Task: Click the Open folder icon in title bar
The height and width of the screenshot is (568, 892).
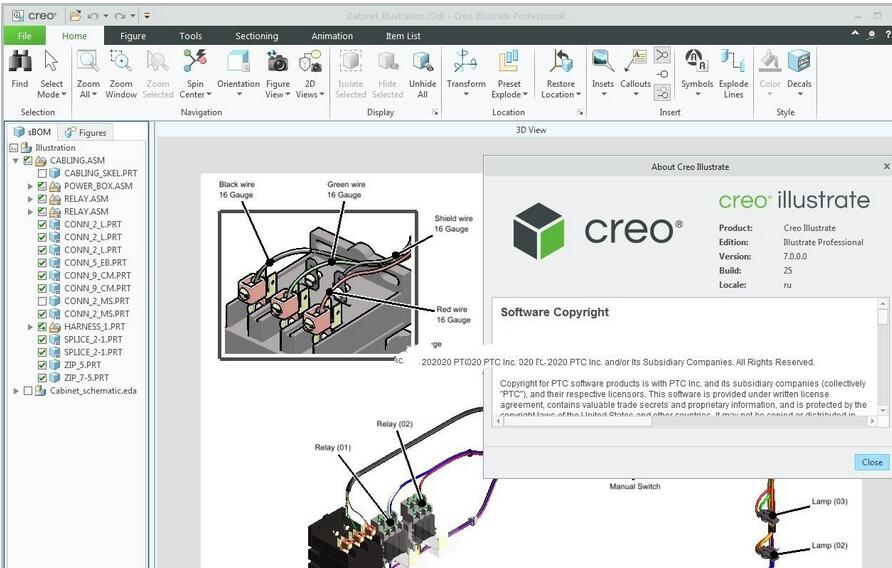Action: (75, 16)
